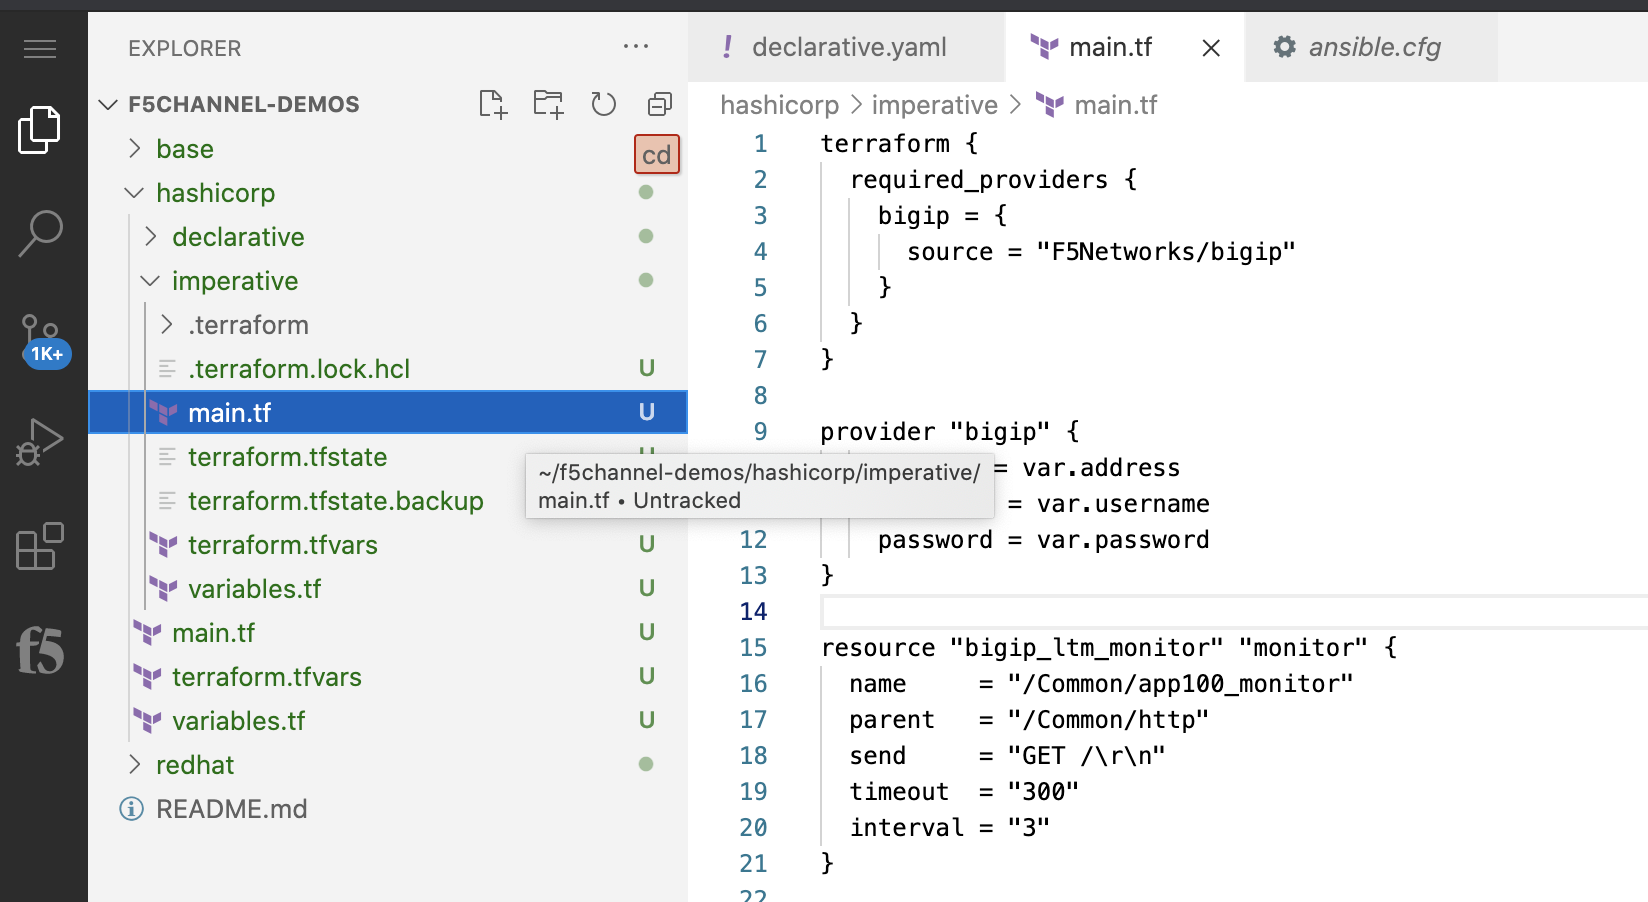Collapse the imperative folder
Screen dimensions: 1648x902
click(150, 281)
